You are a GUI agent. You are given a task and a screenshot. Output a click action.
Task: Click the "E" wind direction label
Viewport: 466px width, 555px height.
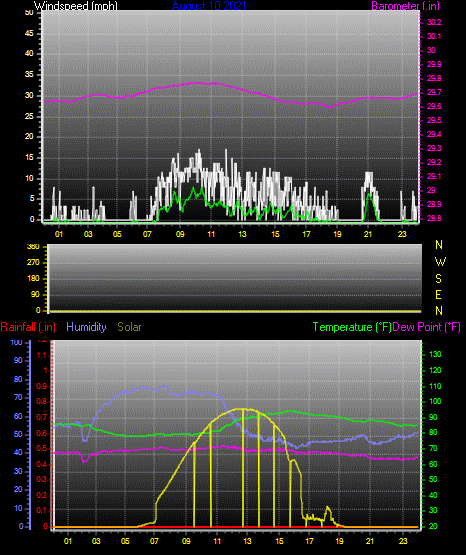[438, 294]
